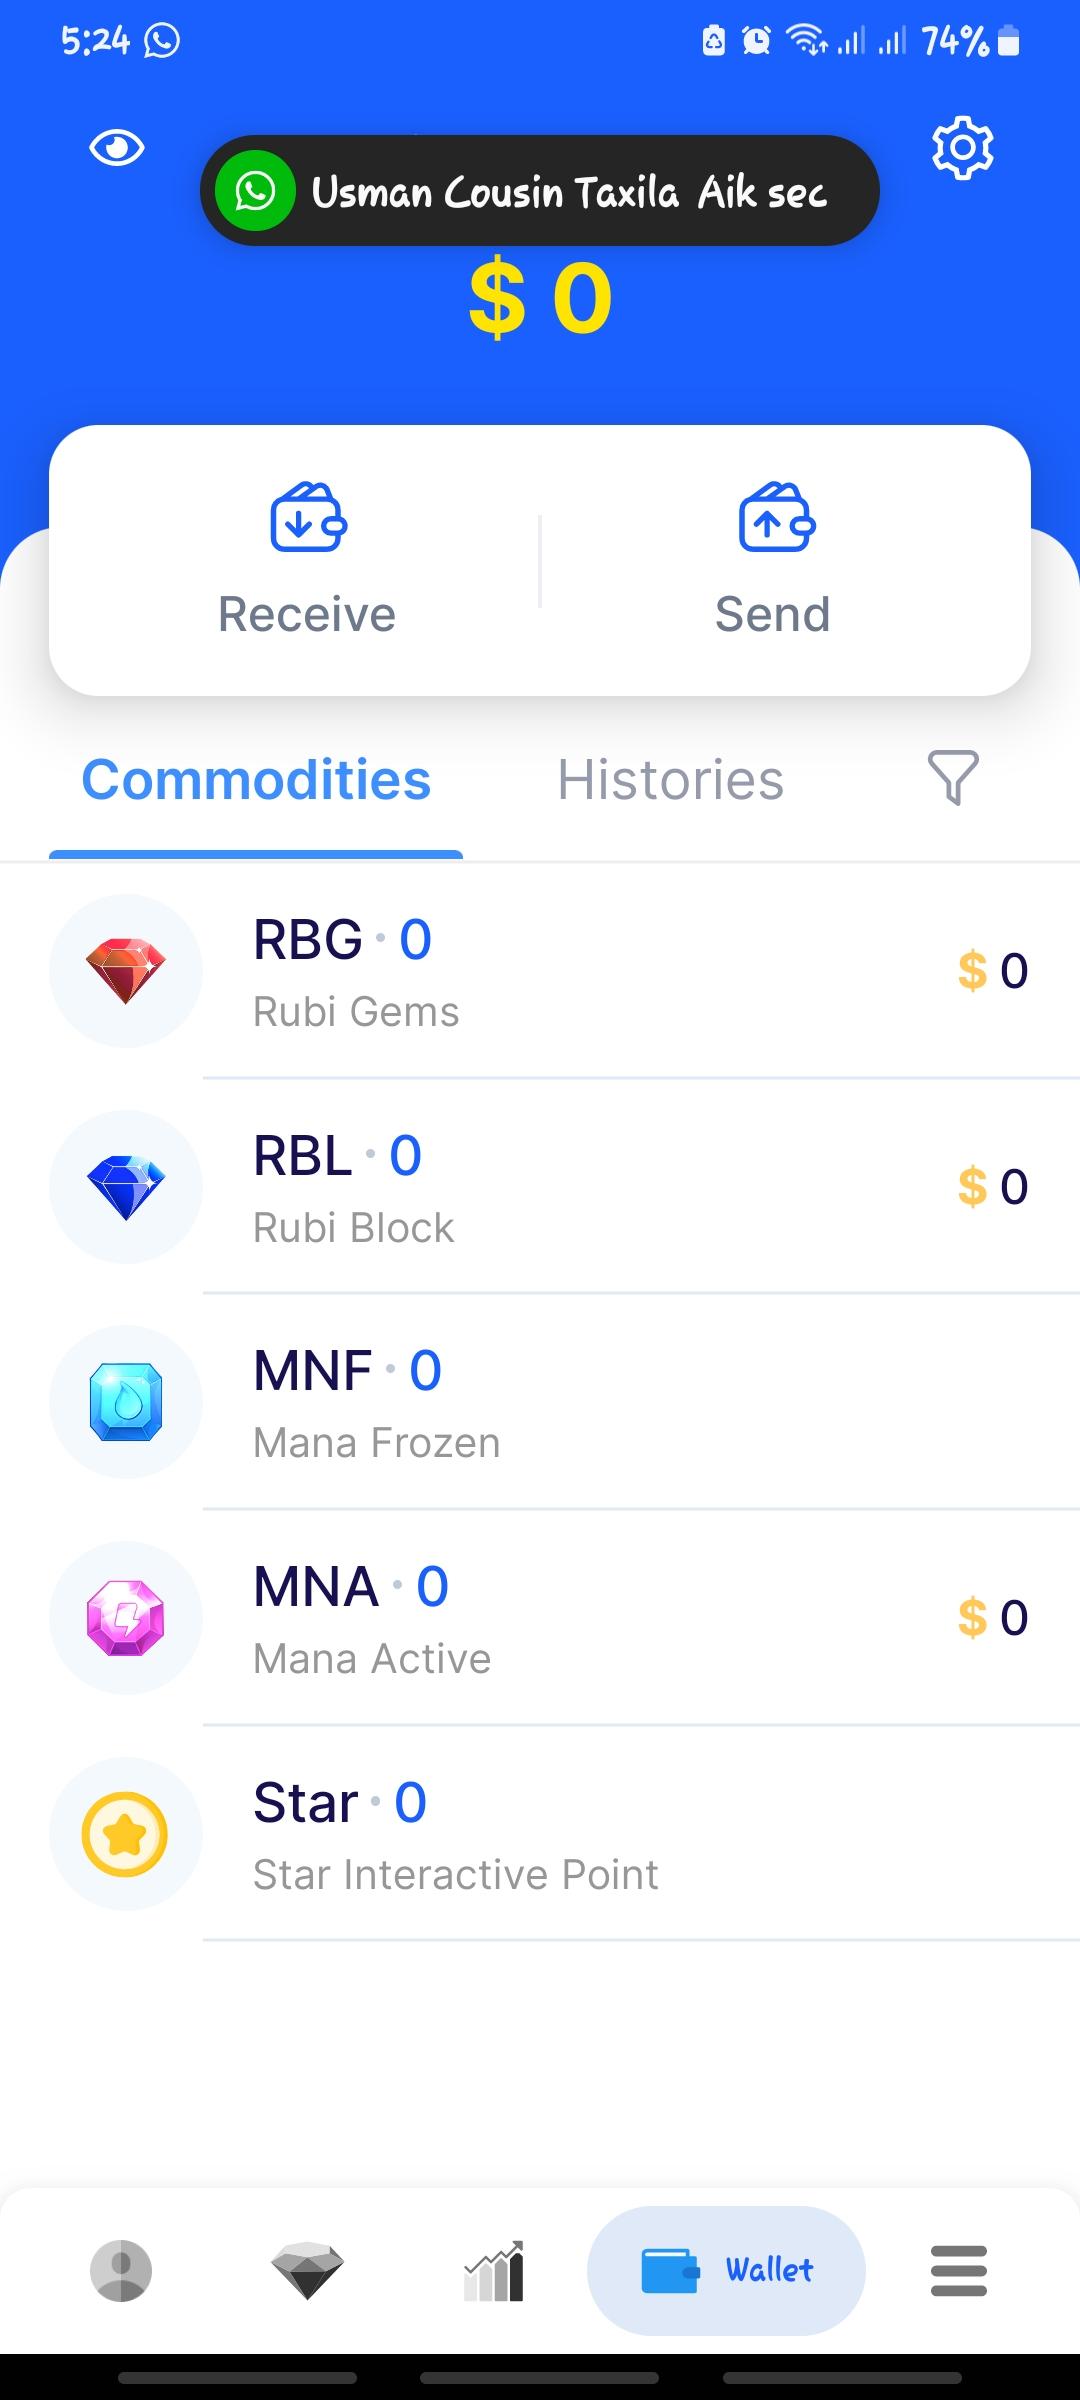Open the chart statistics tab
The image size is (1080, 2400).
coord(494,2270)
